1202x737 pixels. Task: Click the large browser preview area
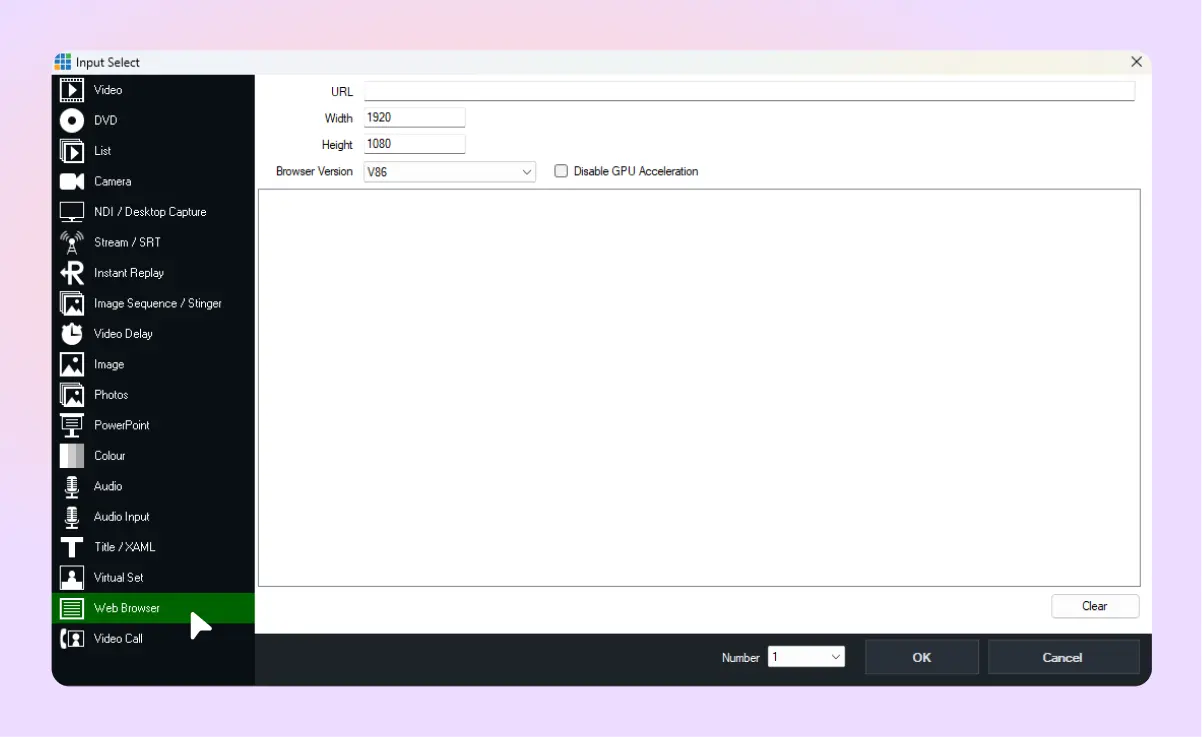699,387
